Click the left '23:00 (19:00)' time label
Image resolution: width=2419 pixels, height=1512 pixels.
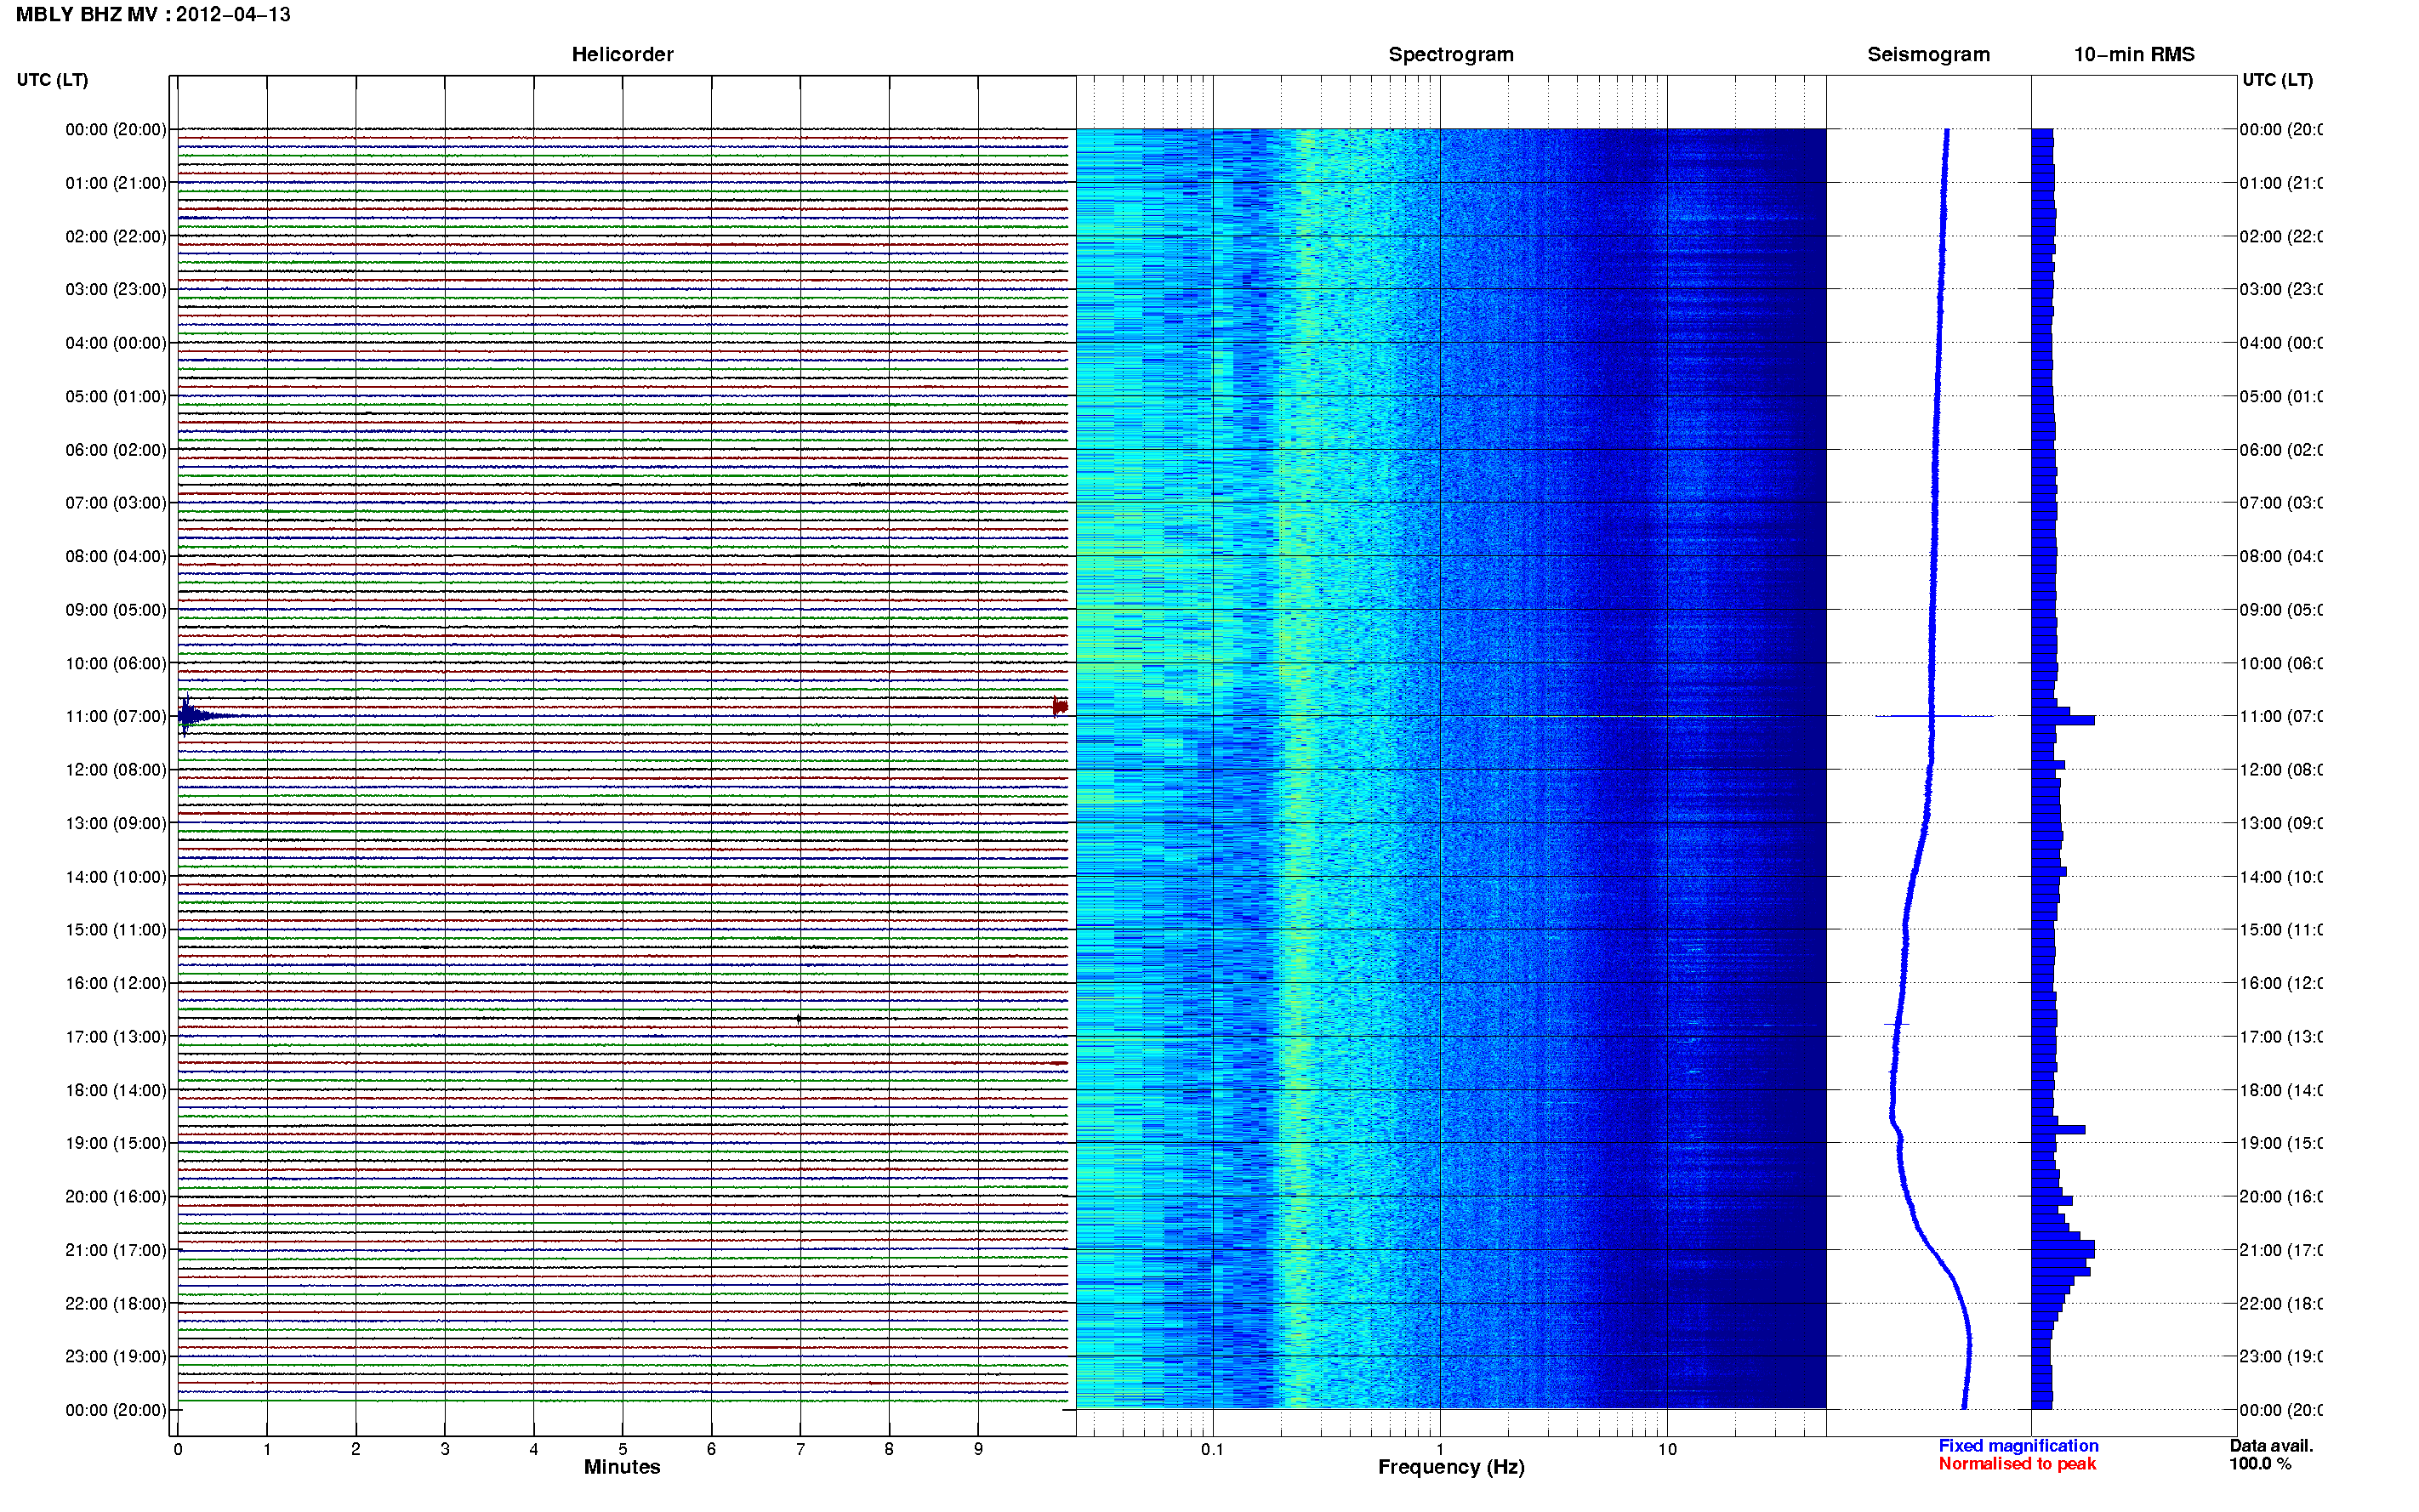click(116, 1356)
